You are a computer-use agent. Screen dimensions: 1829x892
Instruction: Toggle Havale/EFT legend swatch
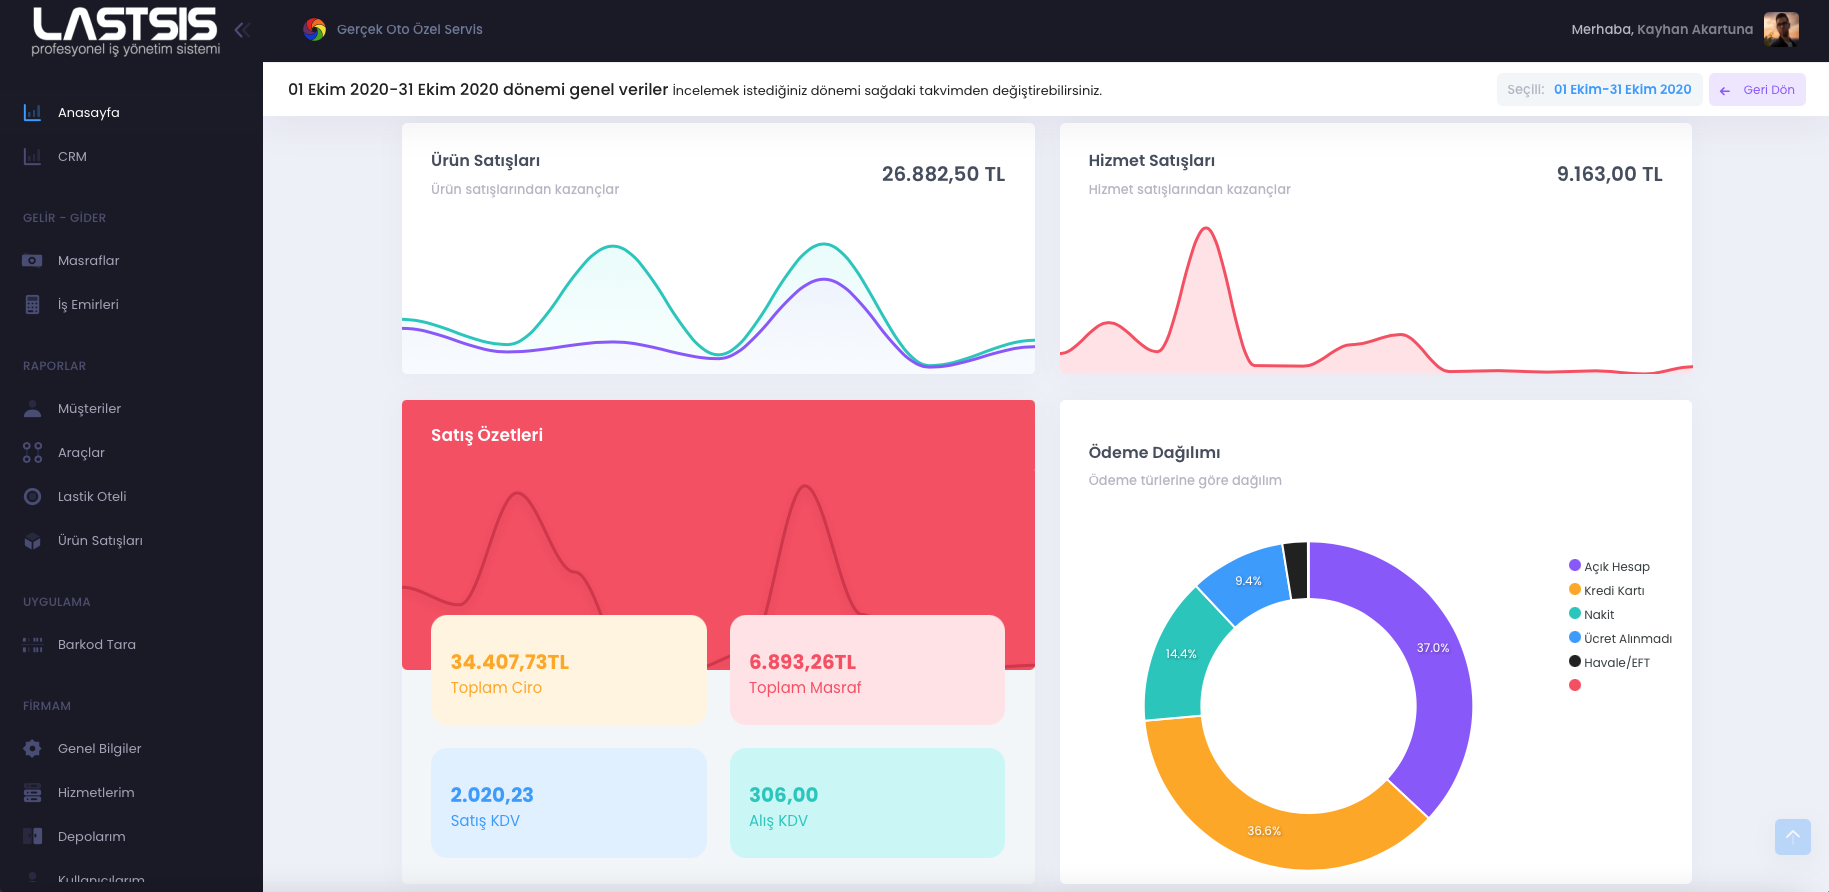1575,661
